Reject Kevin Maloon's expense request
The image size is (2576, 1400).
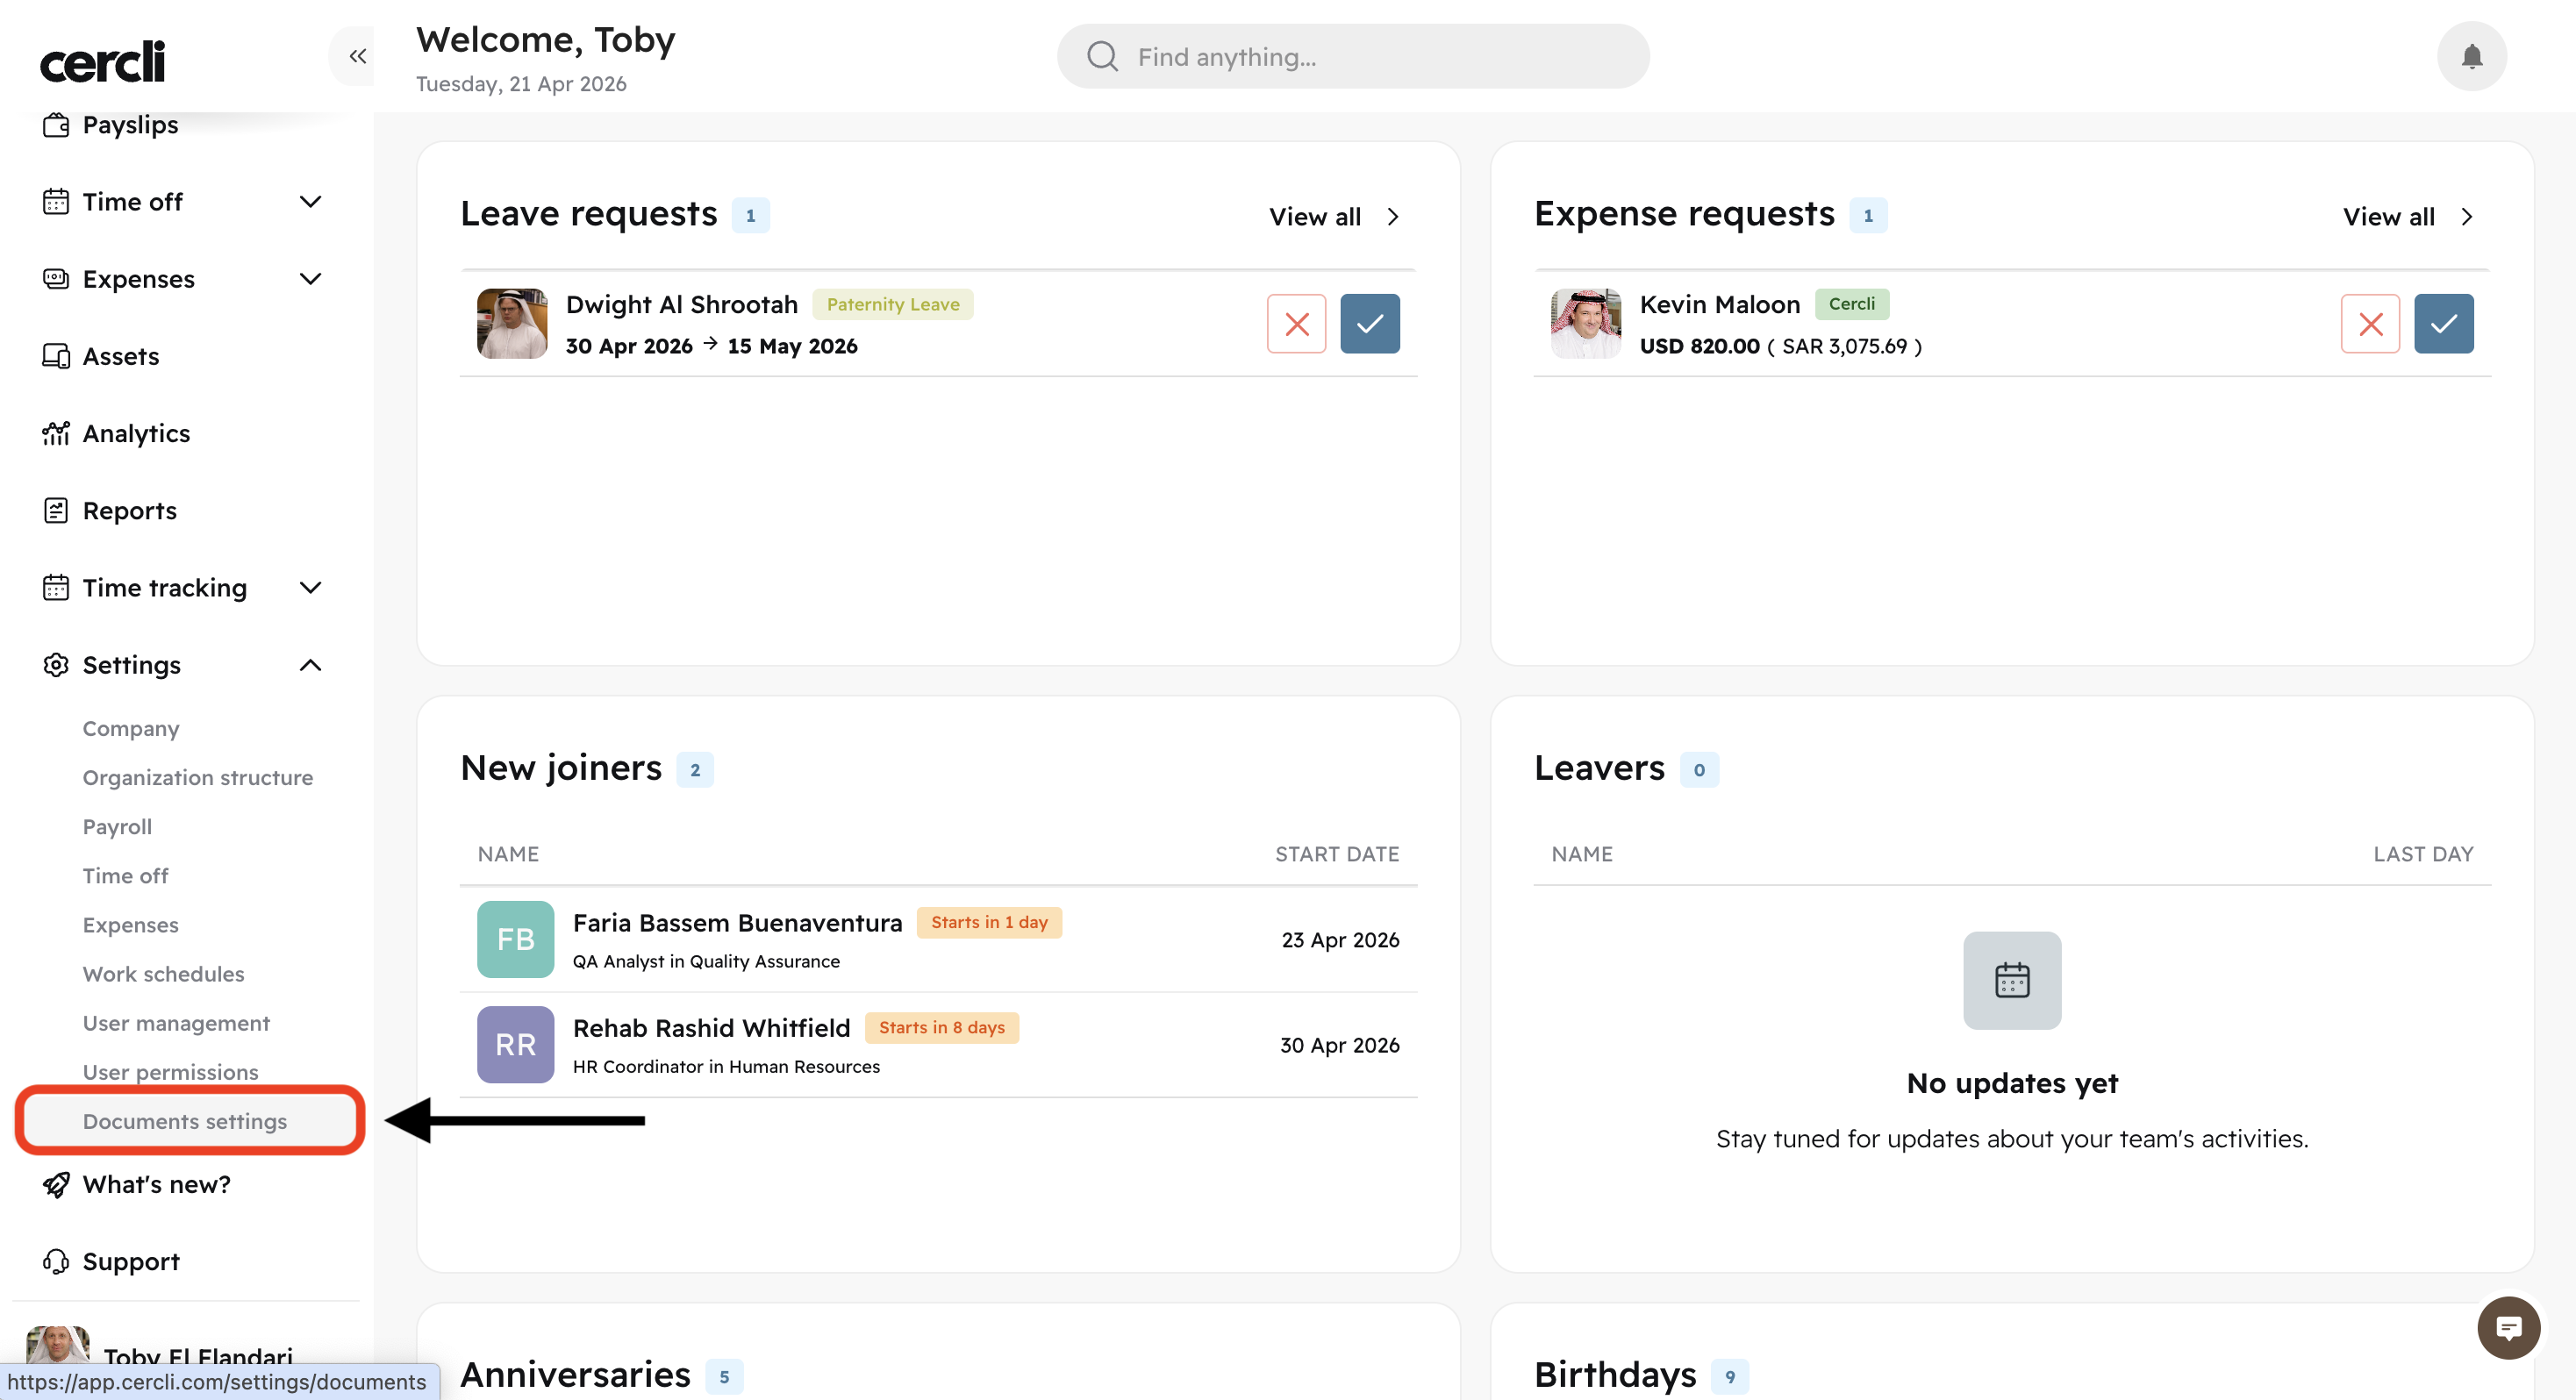coord(2370,324)
